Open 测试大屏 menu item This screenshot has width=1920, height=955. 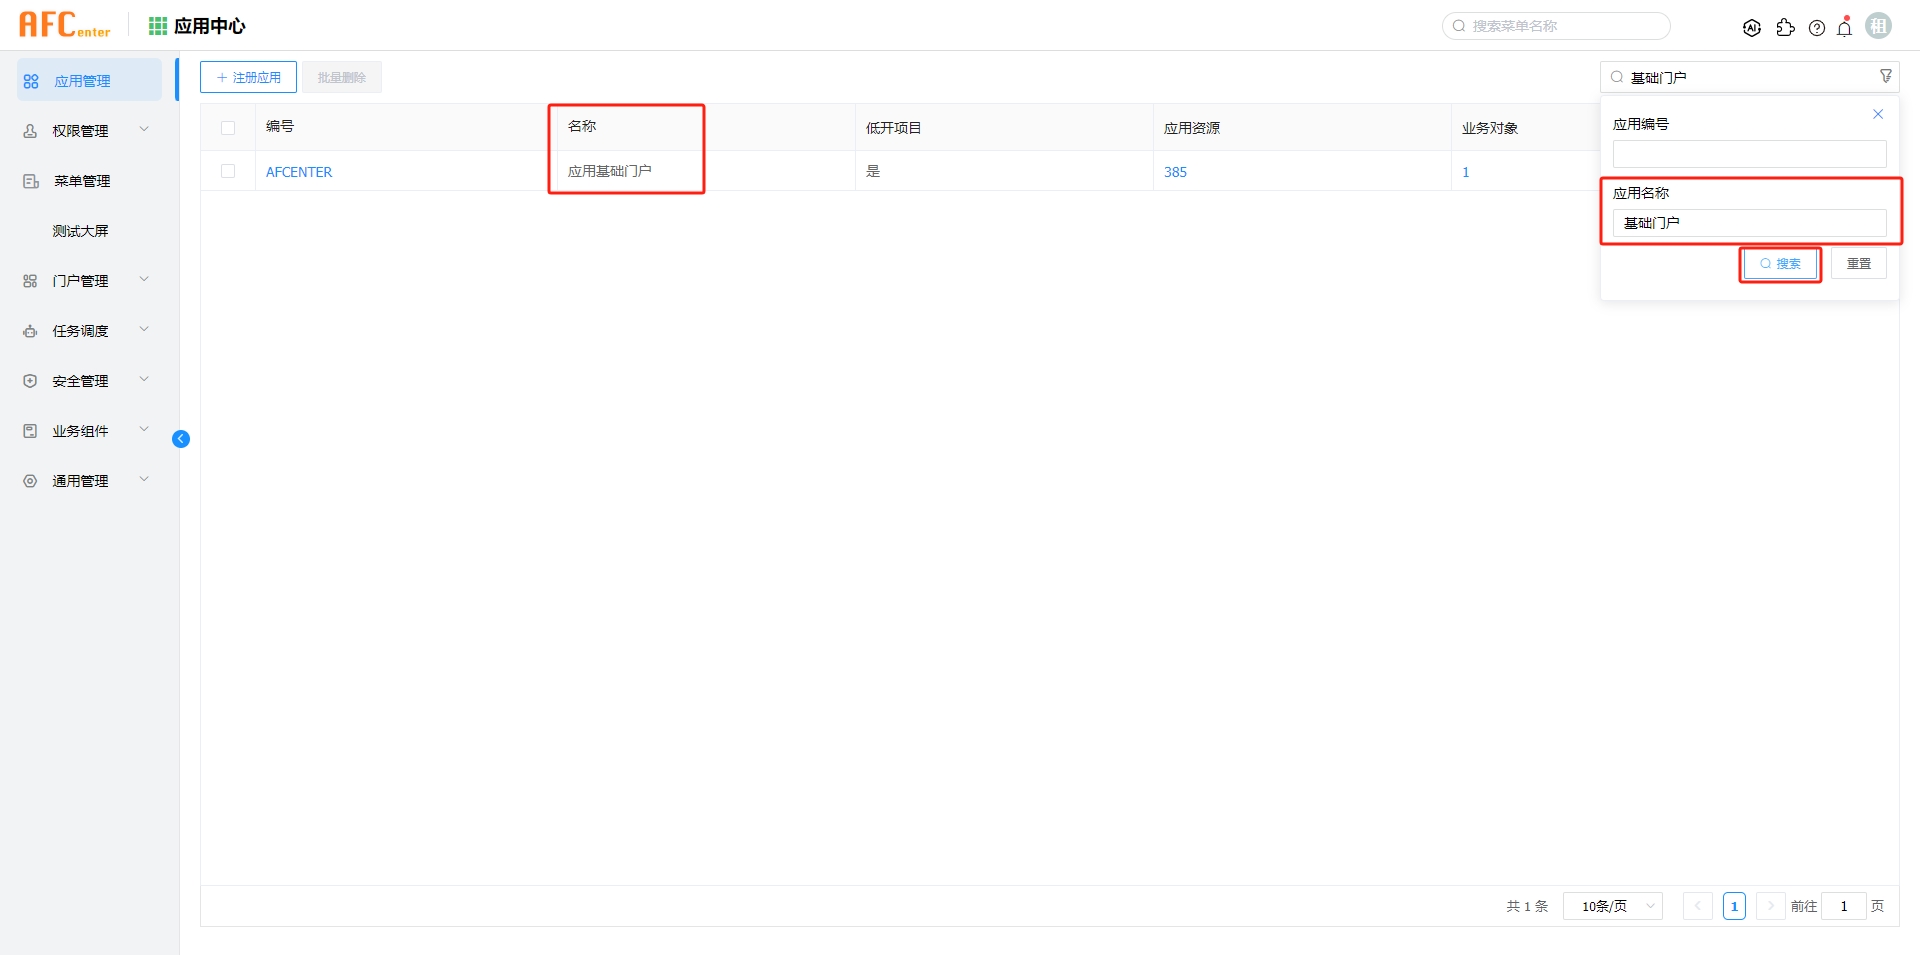(x=80, y=231)
